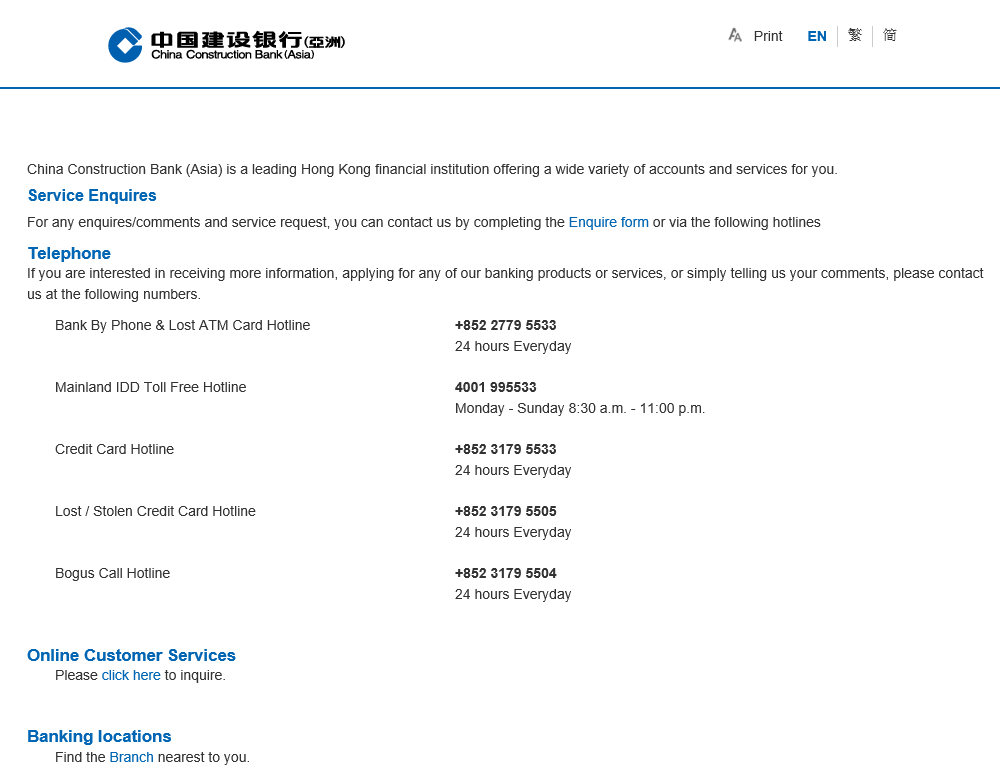Click the Service Enquires heading
The width and height of the screenshot is (1000, 784).
(x=92, y=195)
